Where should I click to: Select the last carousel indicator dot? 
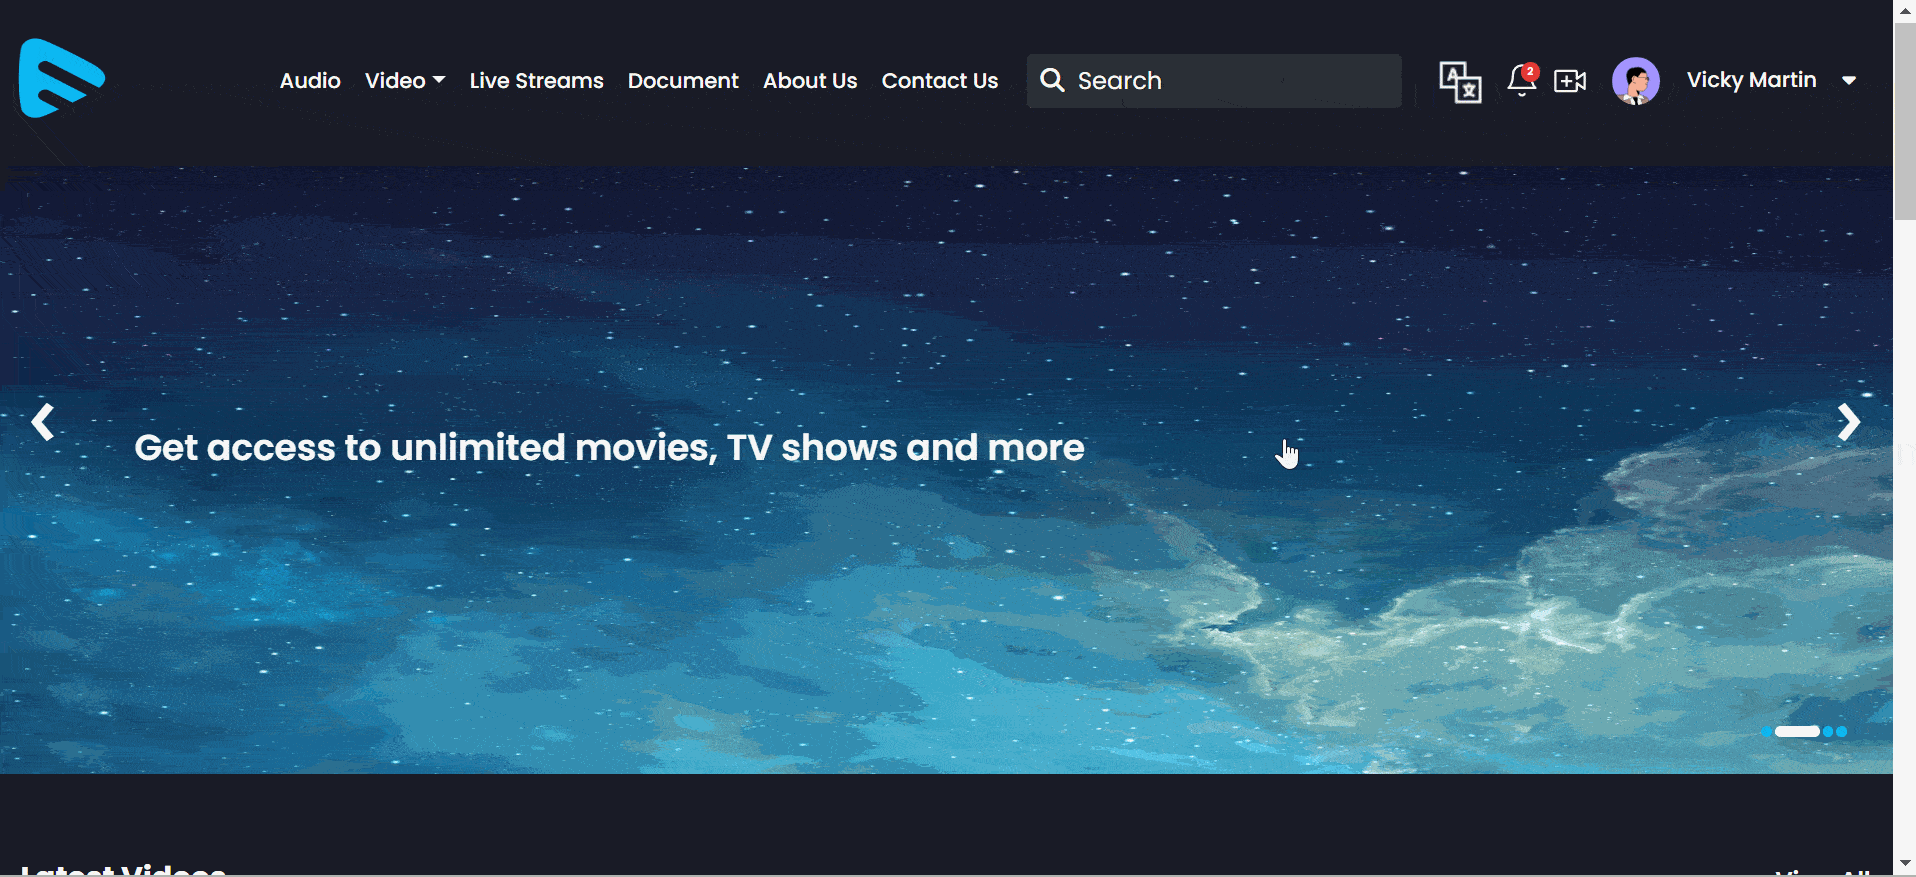point(1841,732)
